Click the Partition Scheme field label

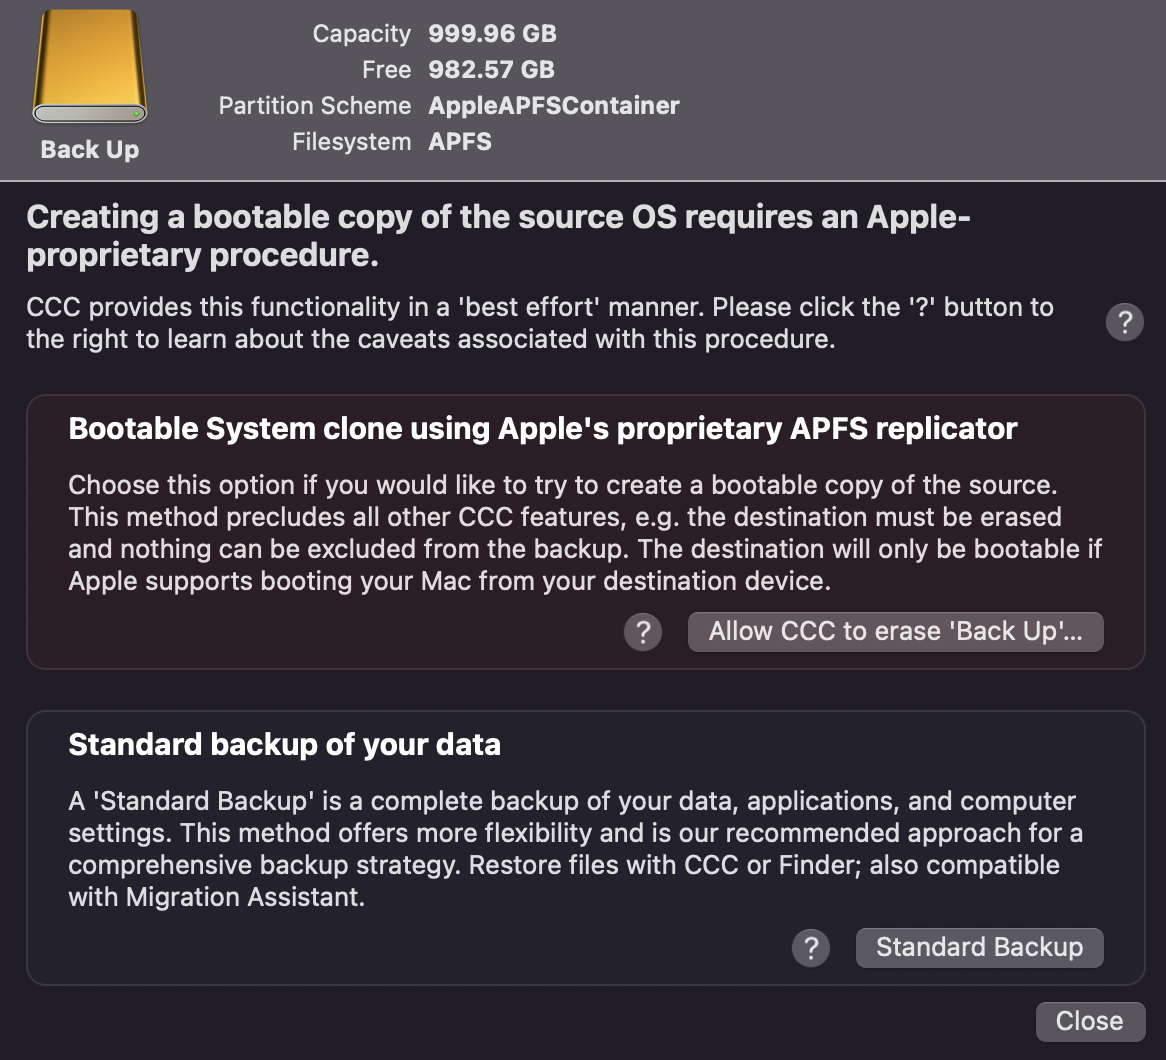coord(314,106)
